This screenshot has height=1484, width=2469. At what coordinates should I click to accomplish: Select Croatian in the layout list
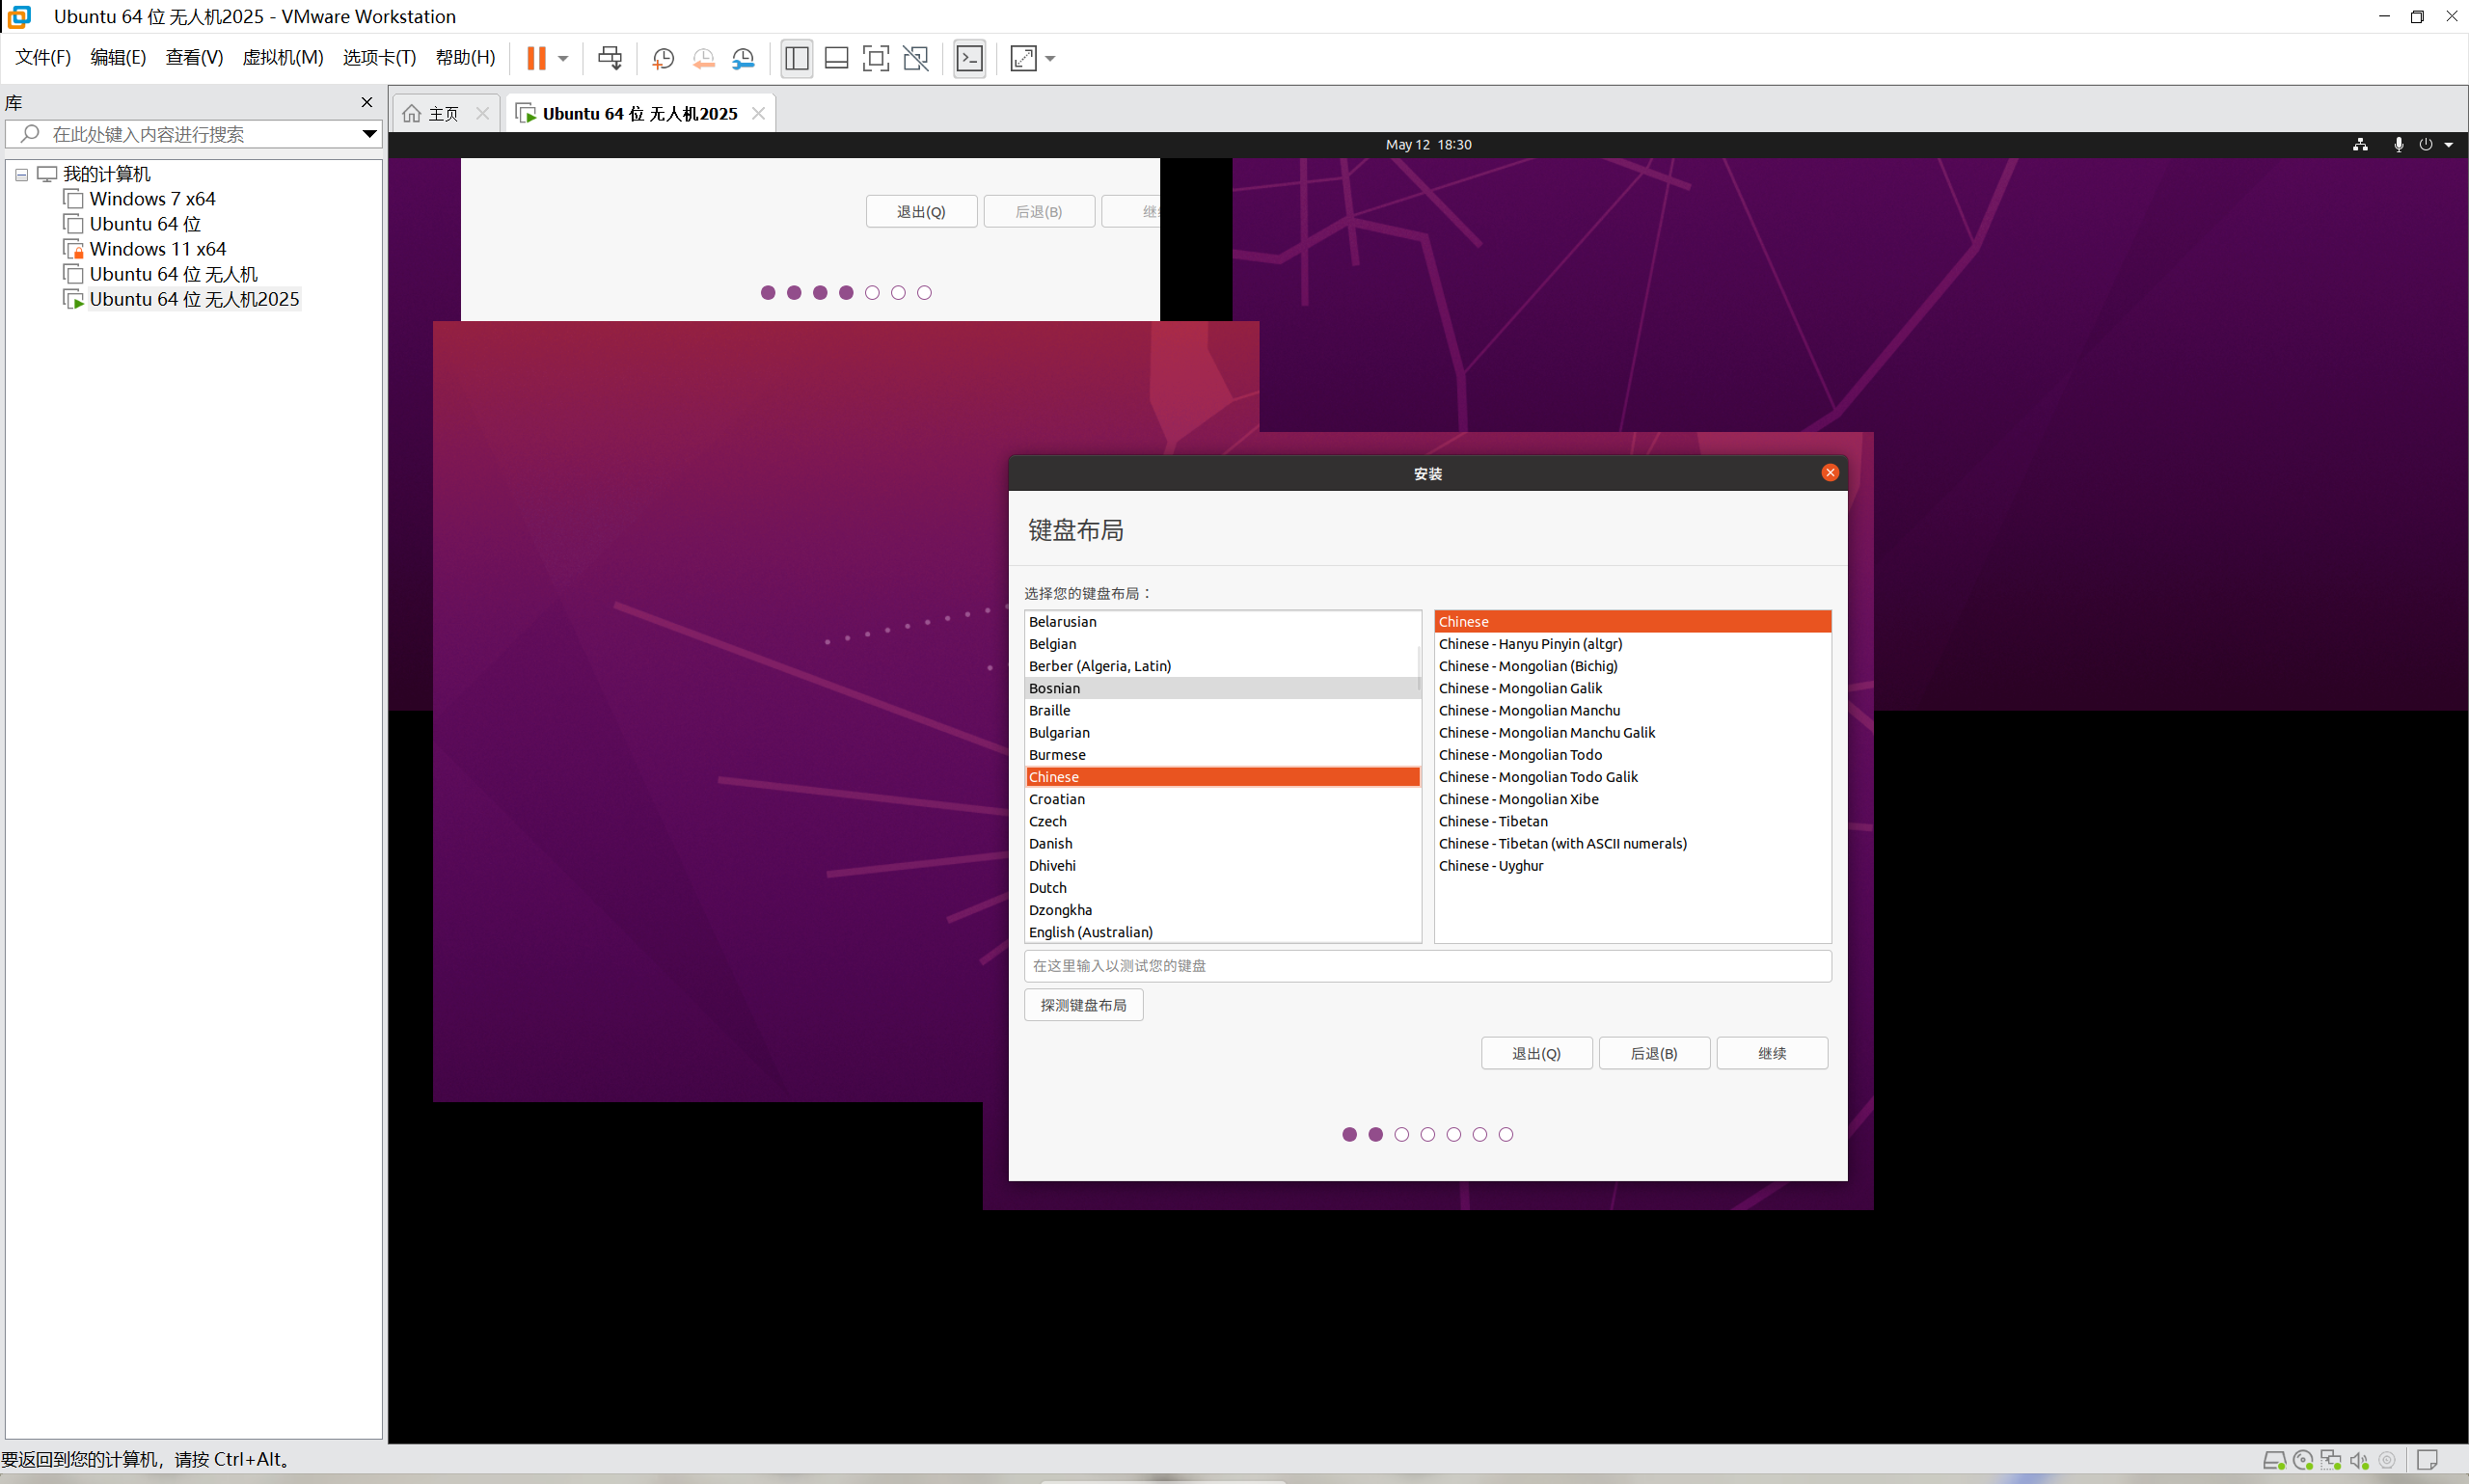1221,799
